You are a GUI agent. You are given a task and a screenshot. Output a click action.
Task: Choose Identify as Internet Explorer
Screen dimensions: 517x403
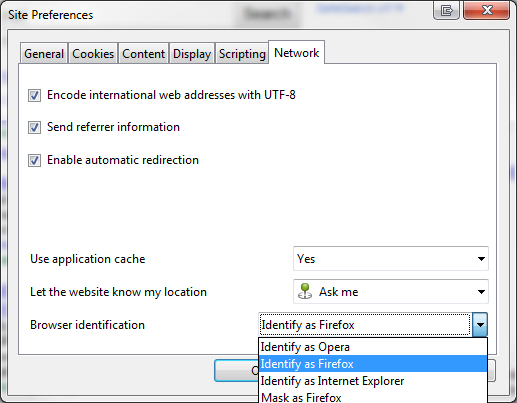point(373,381)
